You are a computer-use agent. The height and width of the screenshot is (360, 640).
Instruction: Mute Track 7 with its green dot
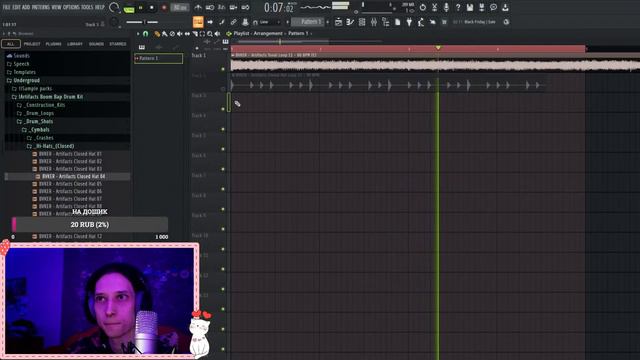[x=223, y=189]
